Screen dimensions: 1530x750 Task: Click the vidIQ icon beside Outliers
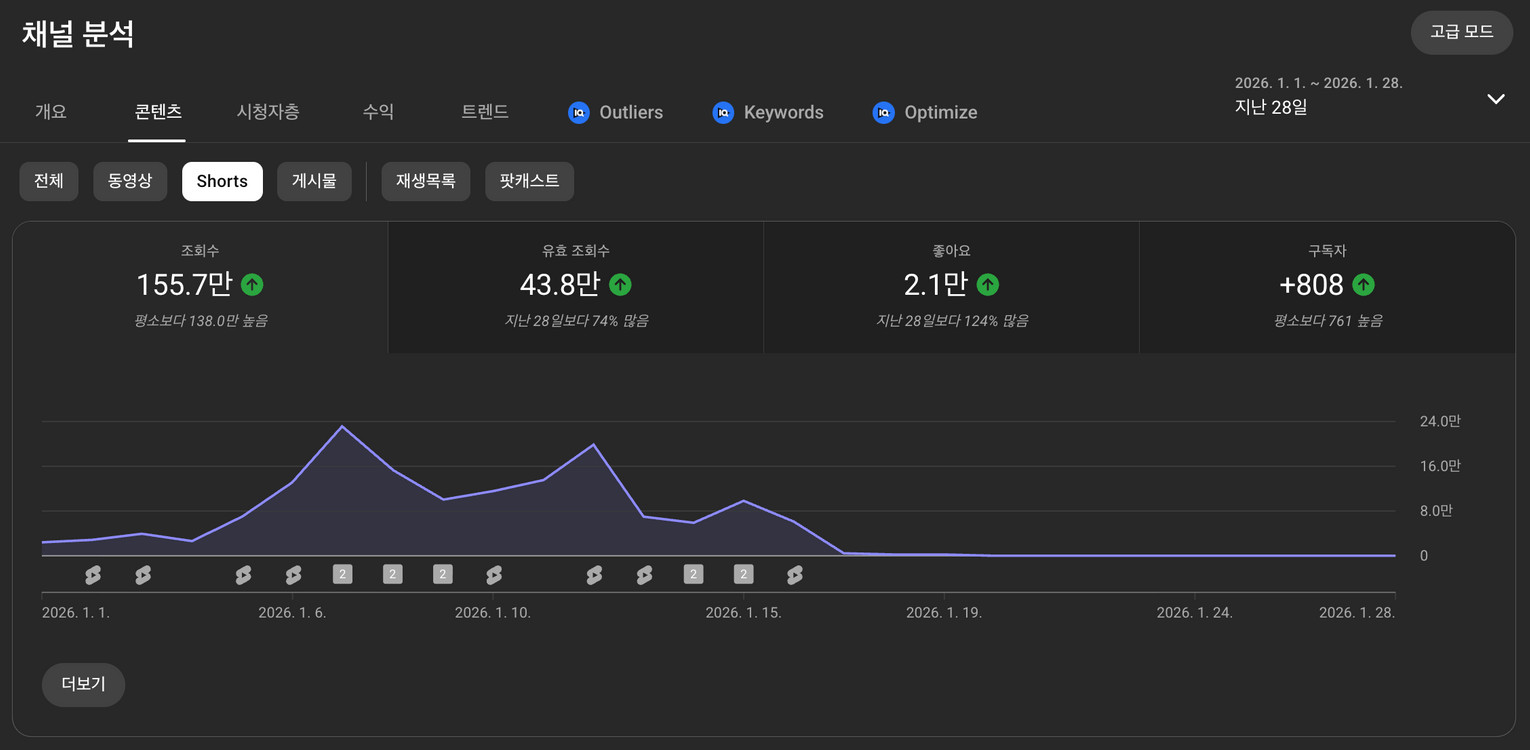click(578, 112)
